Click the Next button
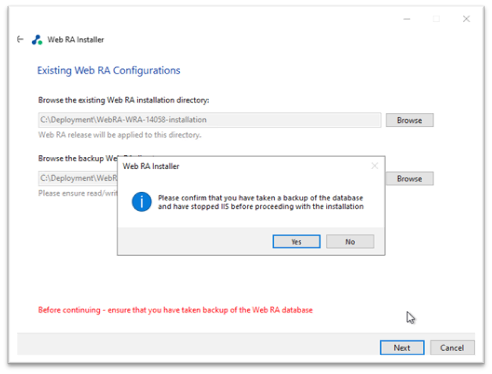492x374 pixels. point(402,348)
